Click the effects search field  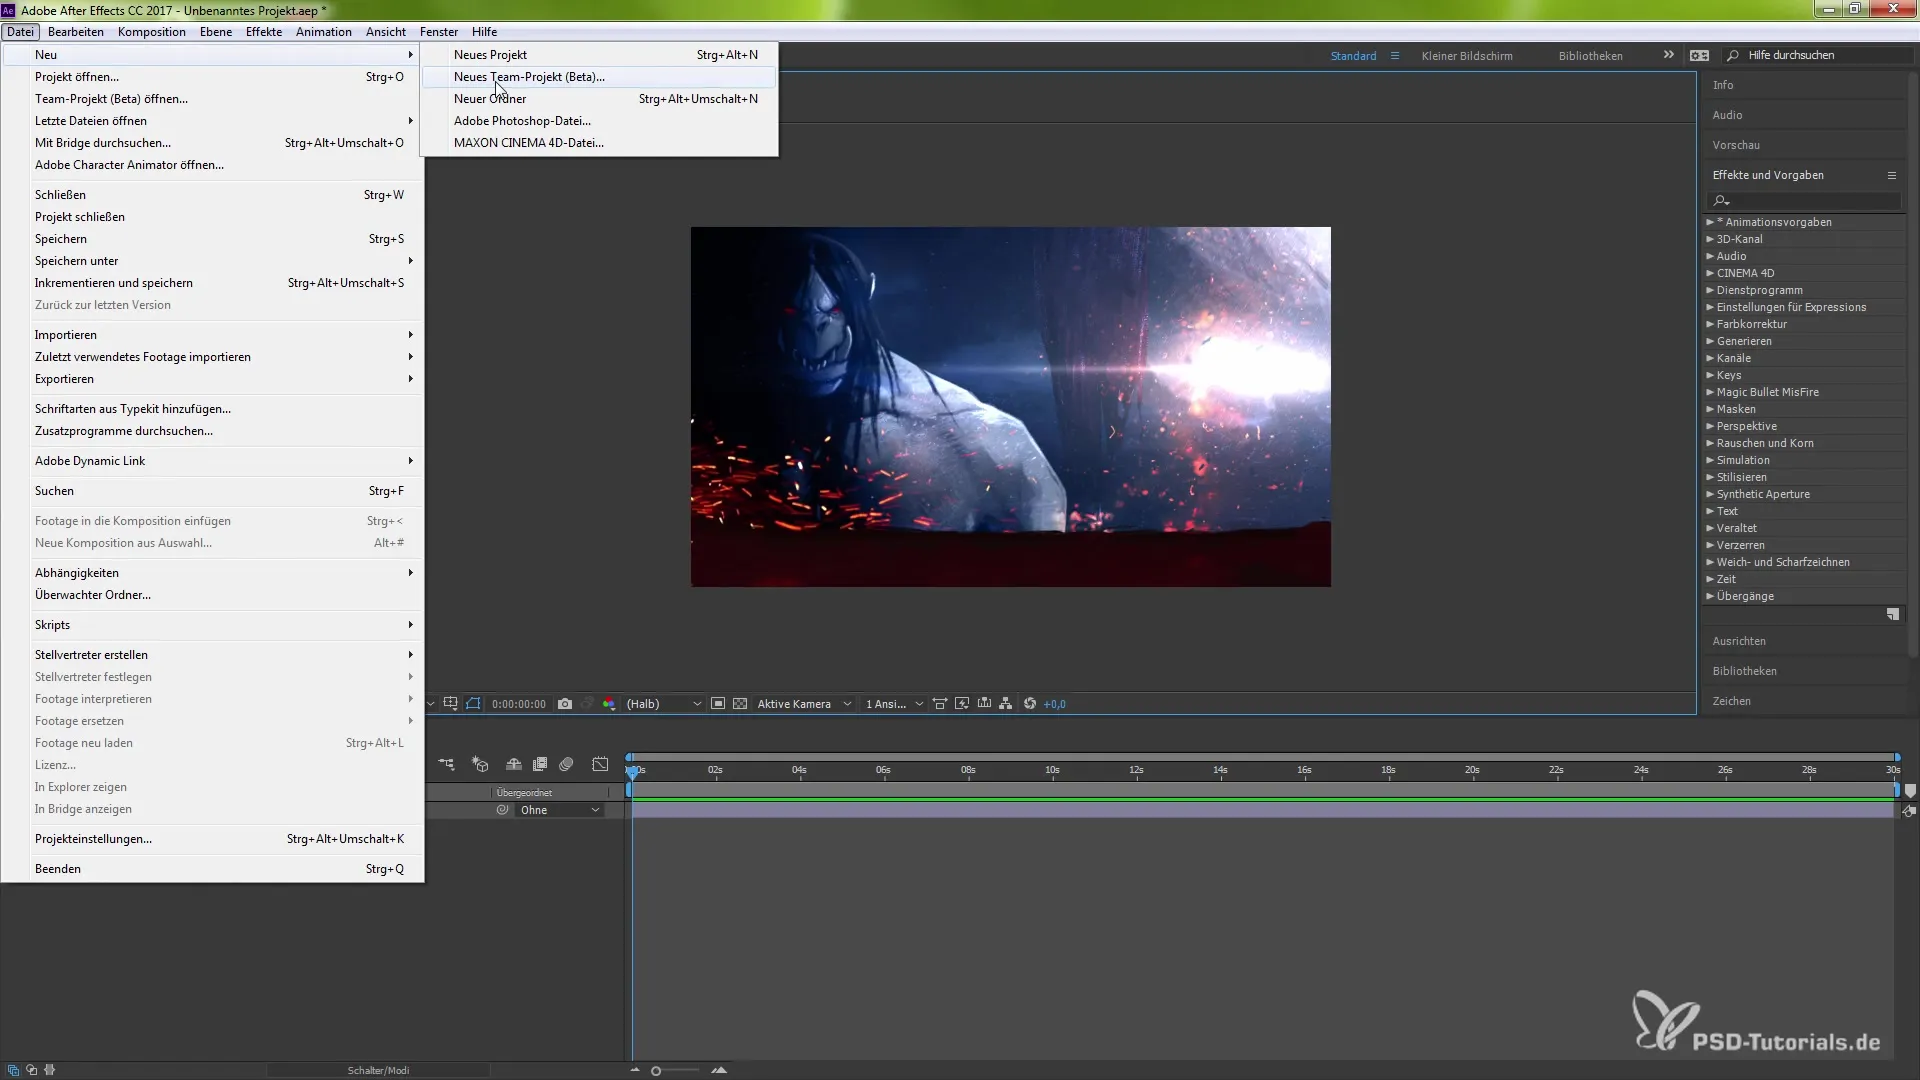pyautogui.click(x=1805, y=201)
